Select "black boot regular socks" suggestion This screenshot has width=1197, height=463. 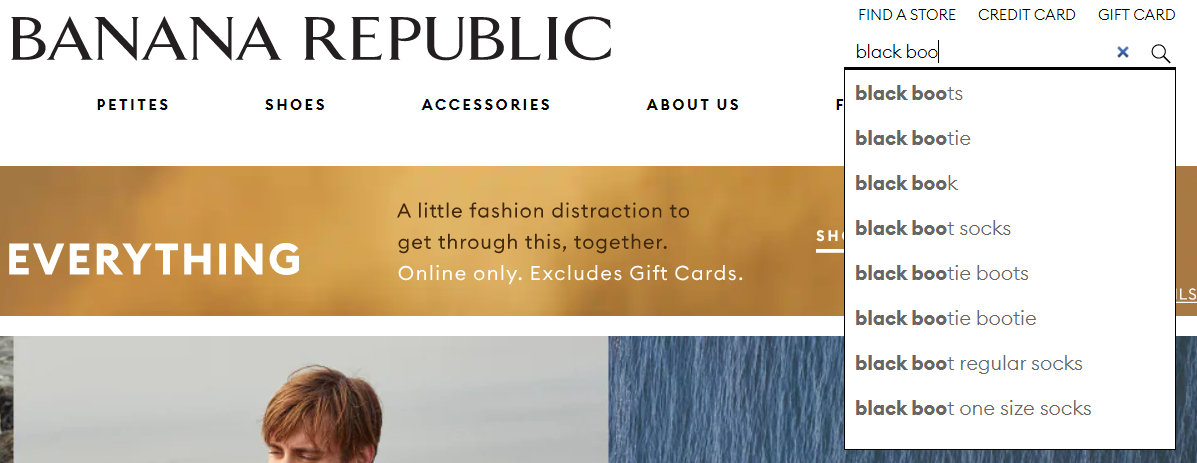1009,364
